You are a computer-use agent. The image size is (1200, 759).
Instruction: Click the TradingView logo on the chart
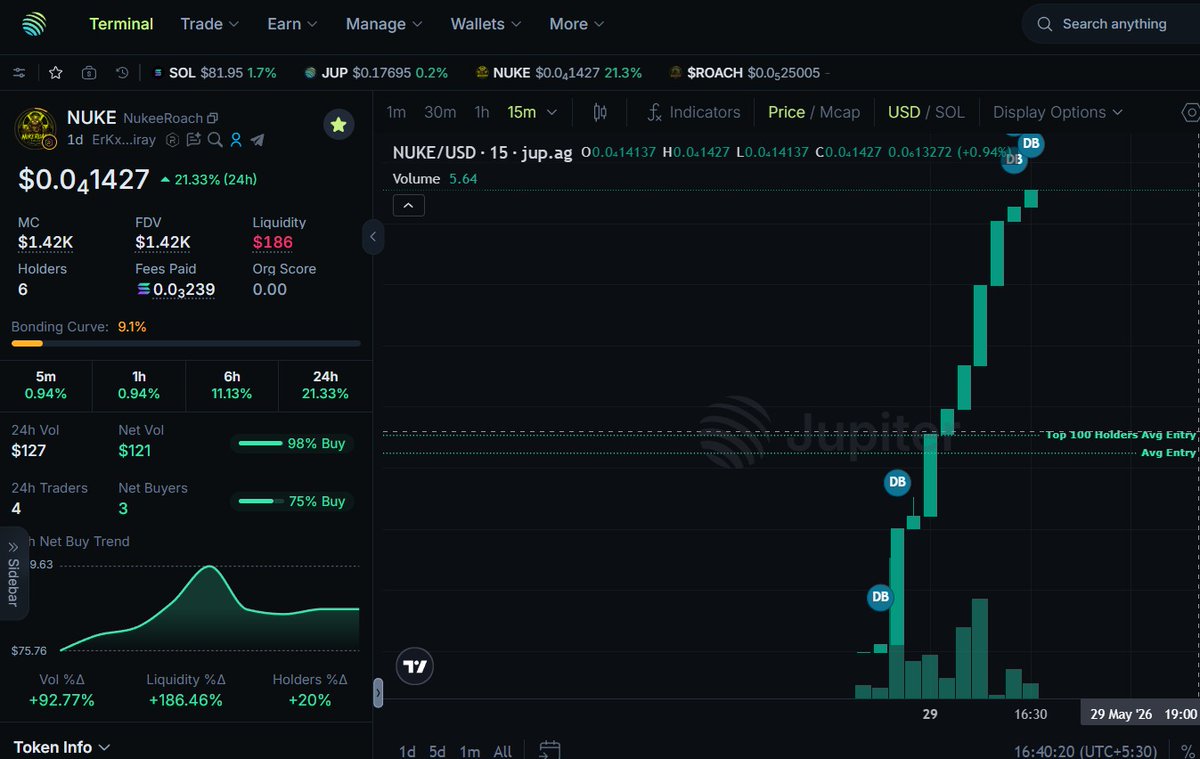point(414,666)
